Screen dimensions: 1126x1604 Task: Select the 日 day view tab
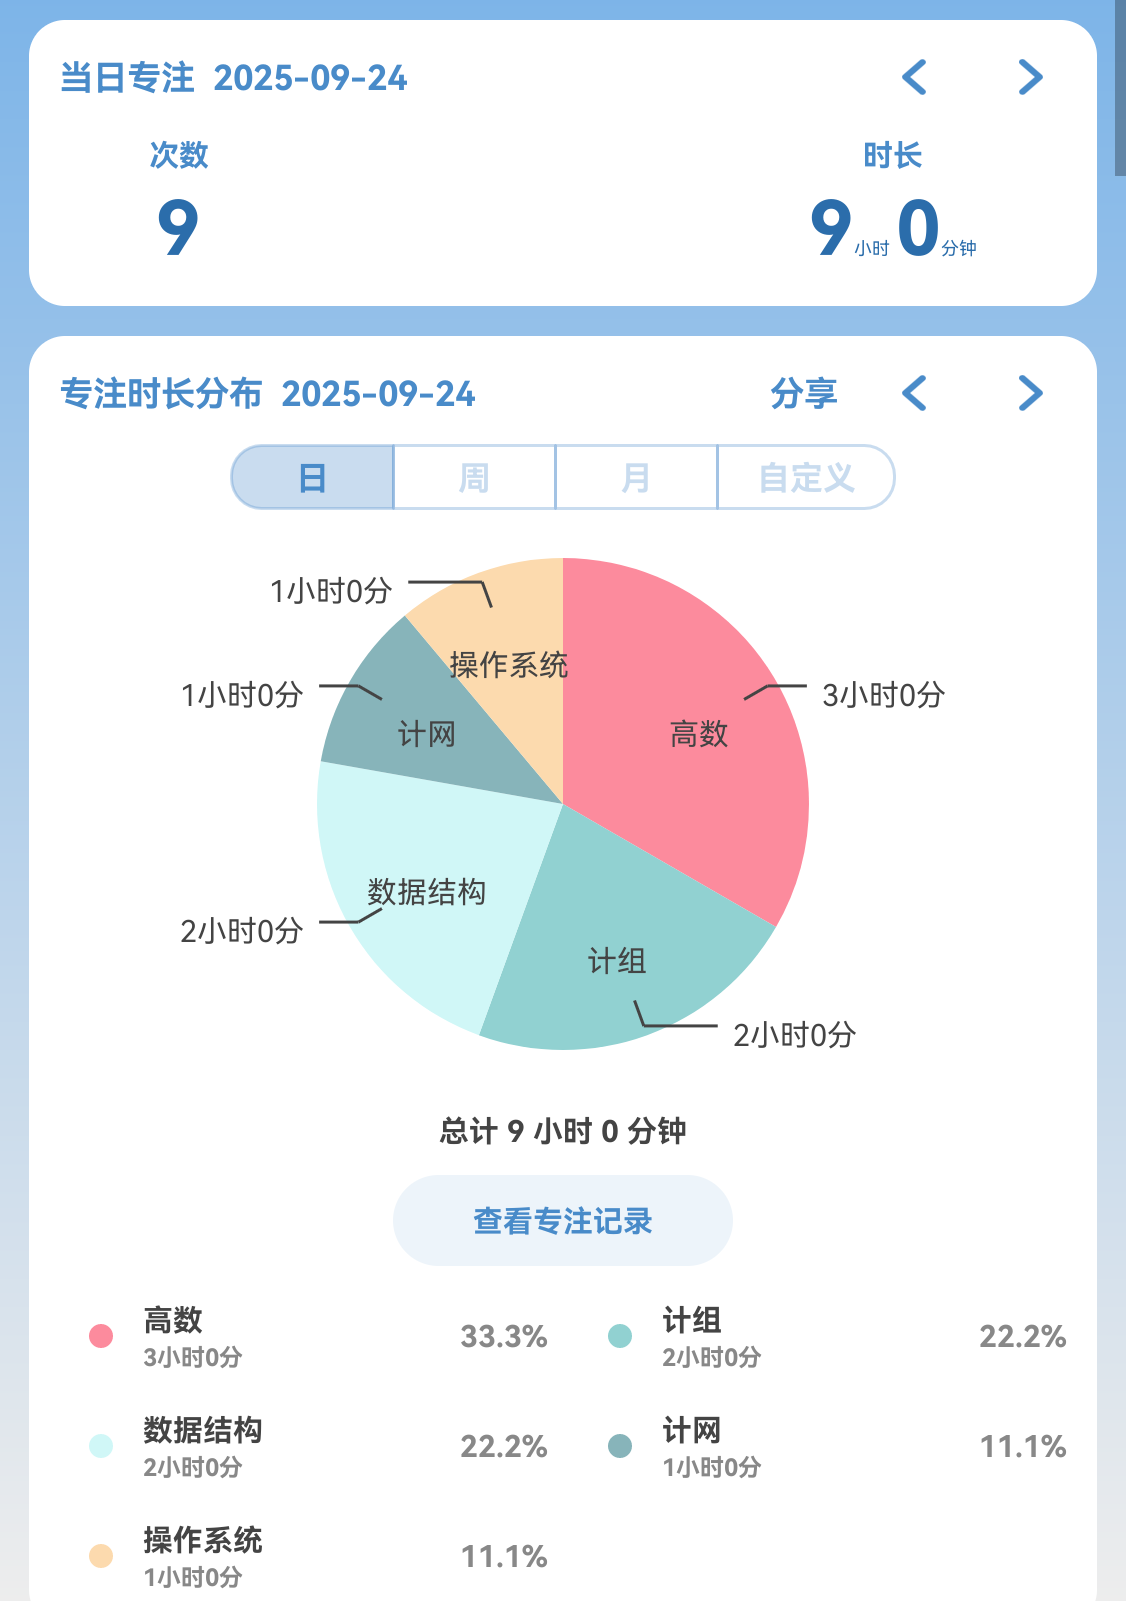313,478
